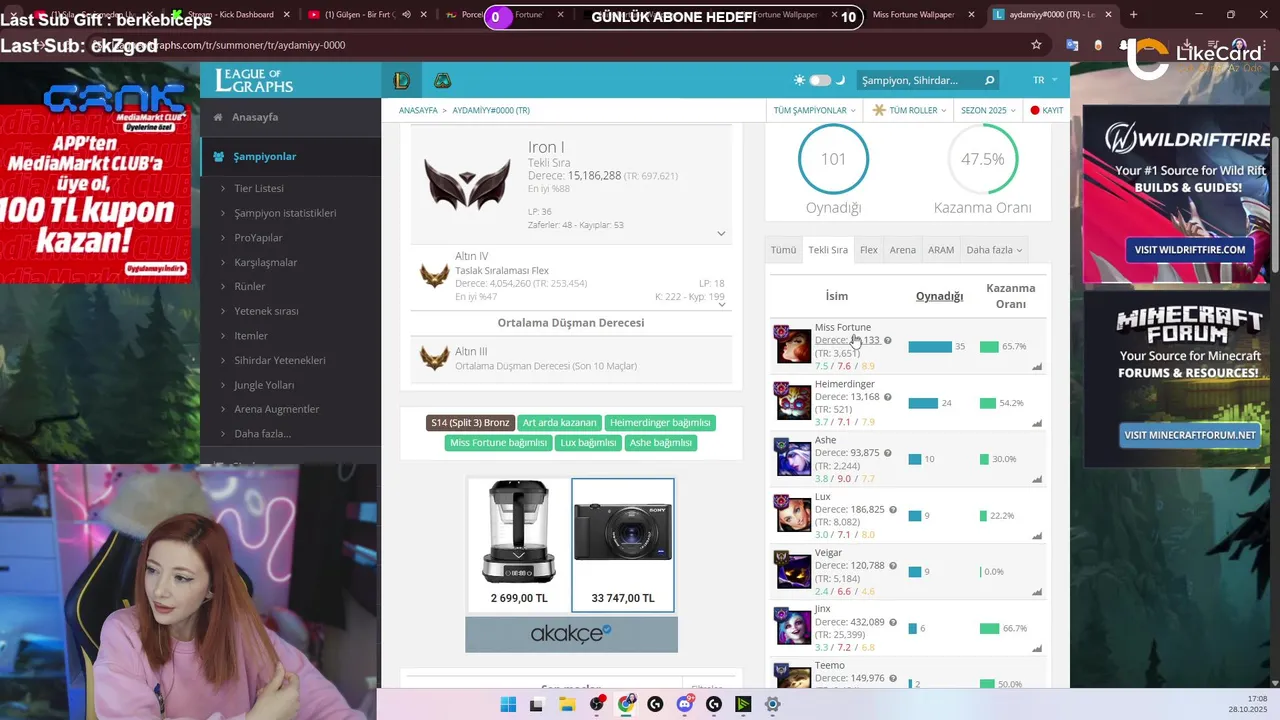Click the AYDAMİYY#0000 (TR) breadcrumb

491,110
